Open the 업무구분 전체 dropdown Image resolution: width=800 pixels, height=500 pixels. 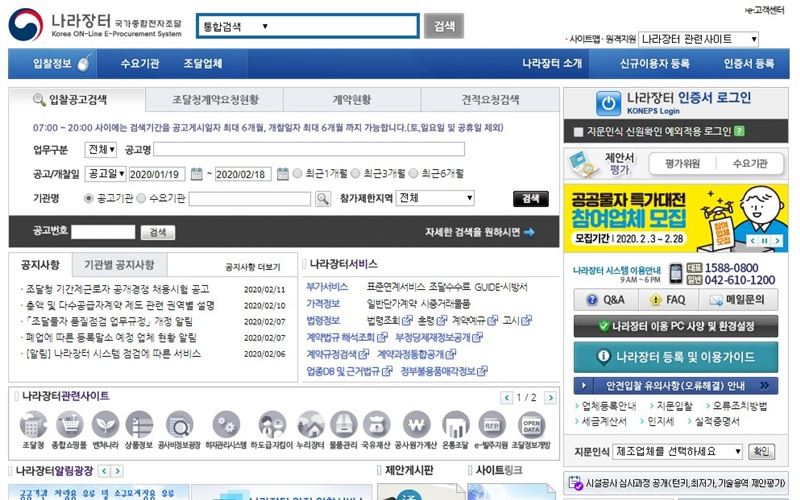[101, 149]
